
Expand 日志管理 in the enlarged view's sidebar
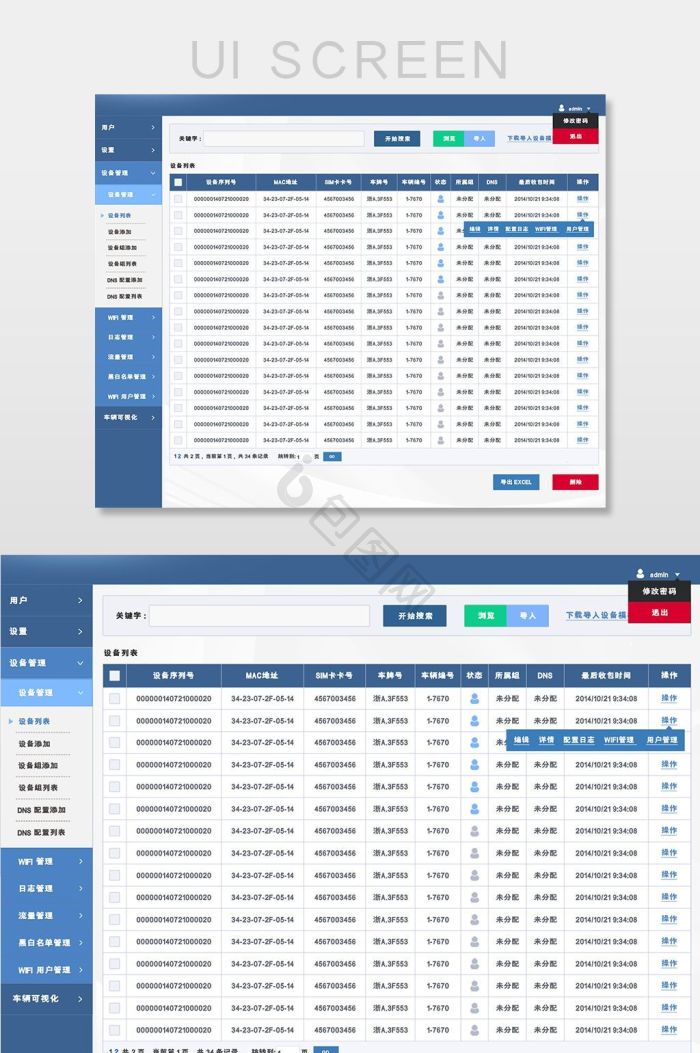point(46,888)
